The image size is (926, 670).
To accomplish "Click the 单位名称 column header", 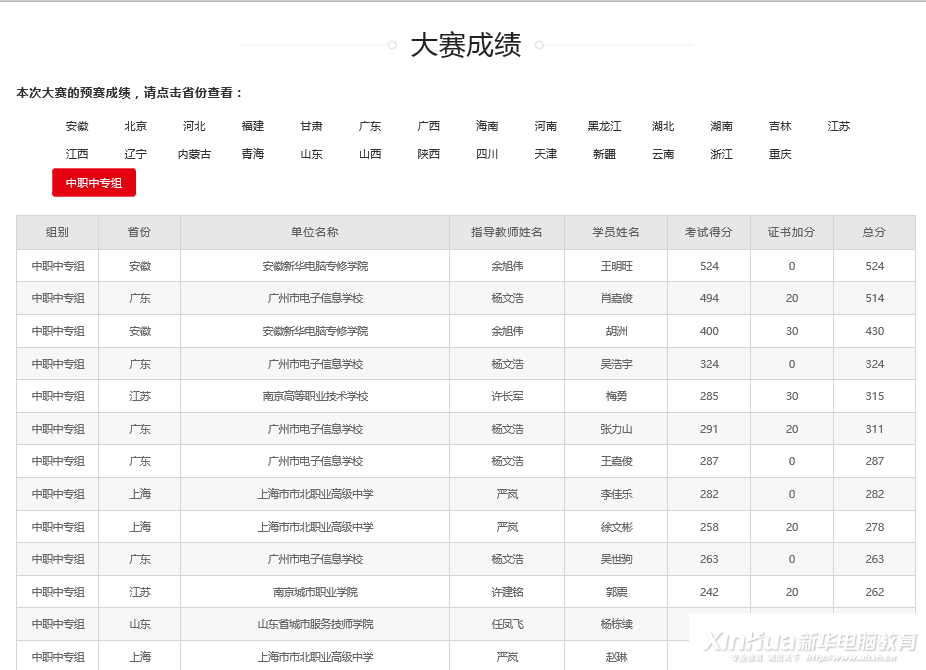I will 315,232.
